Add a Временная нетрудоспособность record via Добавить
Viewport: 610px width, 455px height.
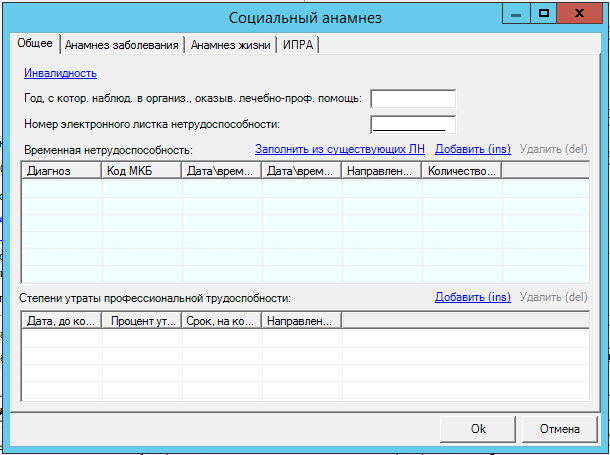473,149
